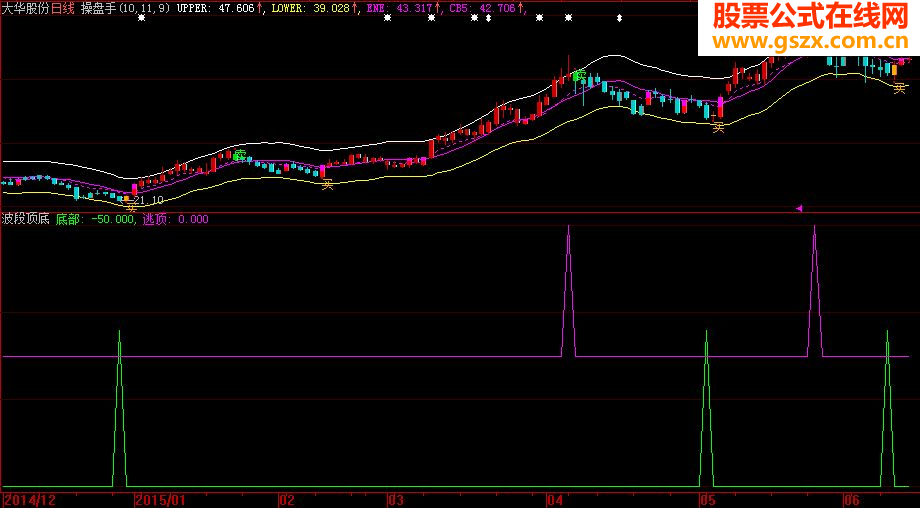The width and height of the screenshot is (920, 508).
Task: Click the leftmost white star info marker
Action: [x=141, y=18]
